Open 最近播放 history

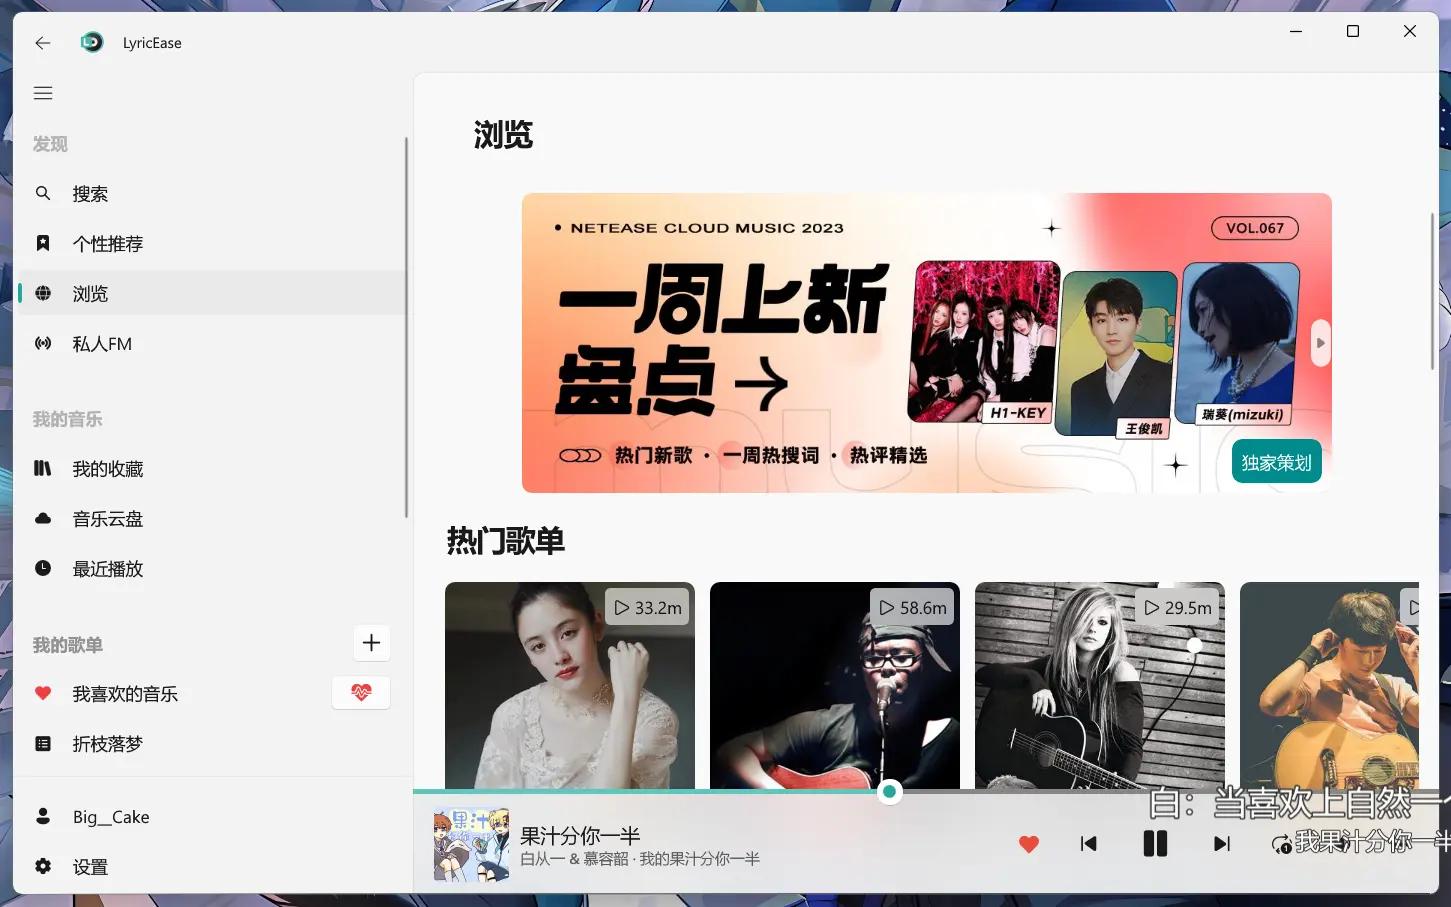[x=107, y=569]
